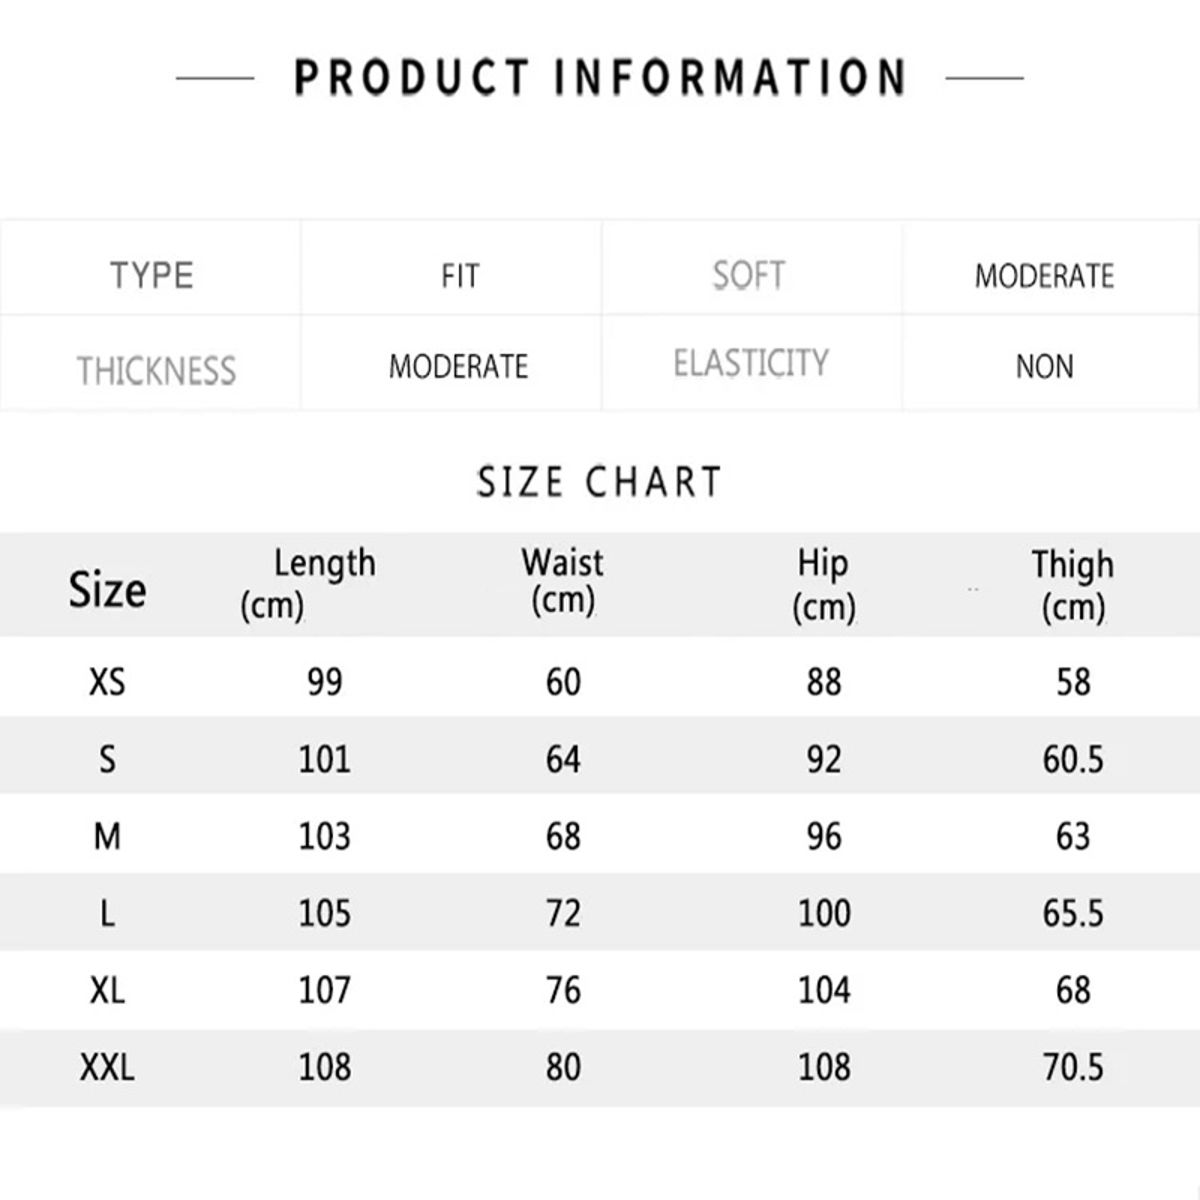Select the Hip (cm) column header

click(823, 584)
